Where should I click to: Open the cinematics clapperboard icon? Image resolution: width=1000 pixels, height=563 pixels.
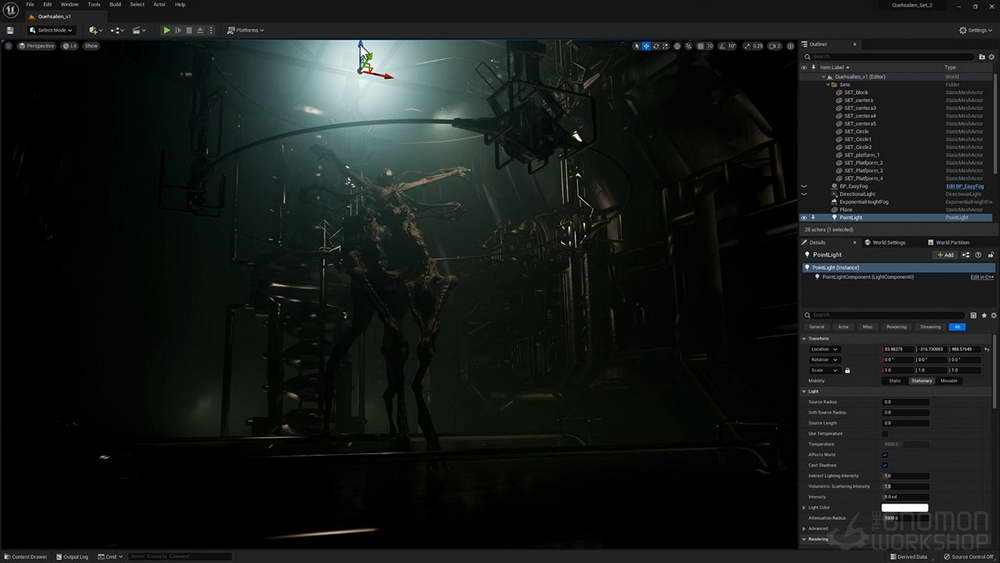138,30
